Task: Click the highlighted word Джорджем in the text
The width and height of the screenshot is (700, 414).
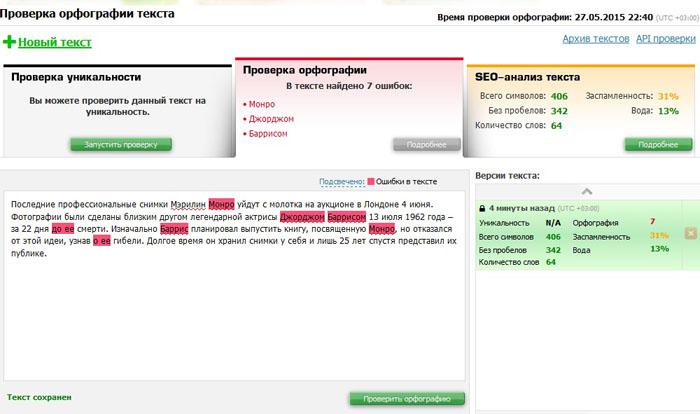Action: pos(302,217)
